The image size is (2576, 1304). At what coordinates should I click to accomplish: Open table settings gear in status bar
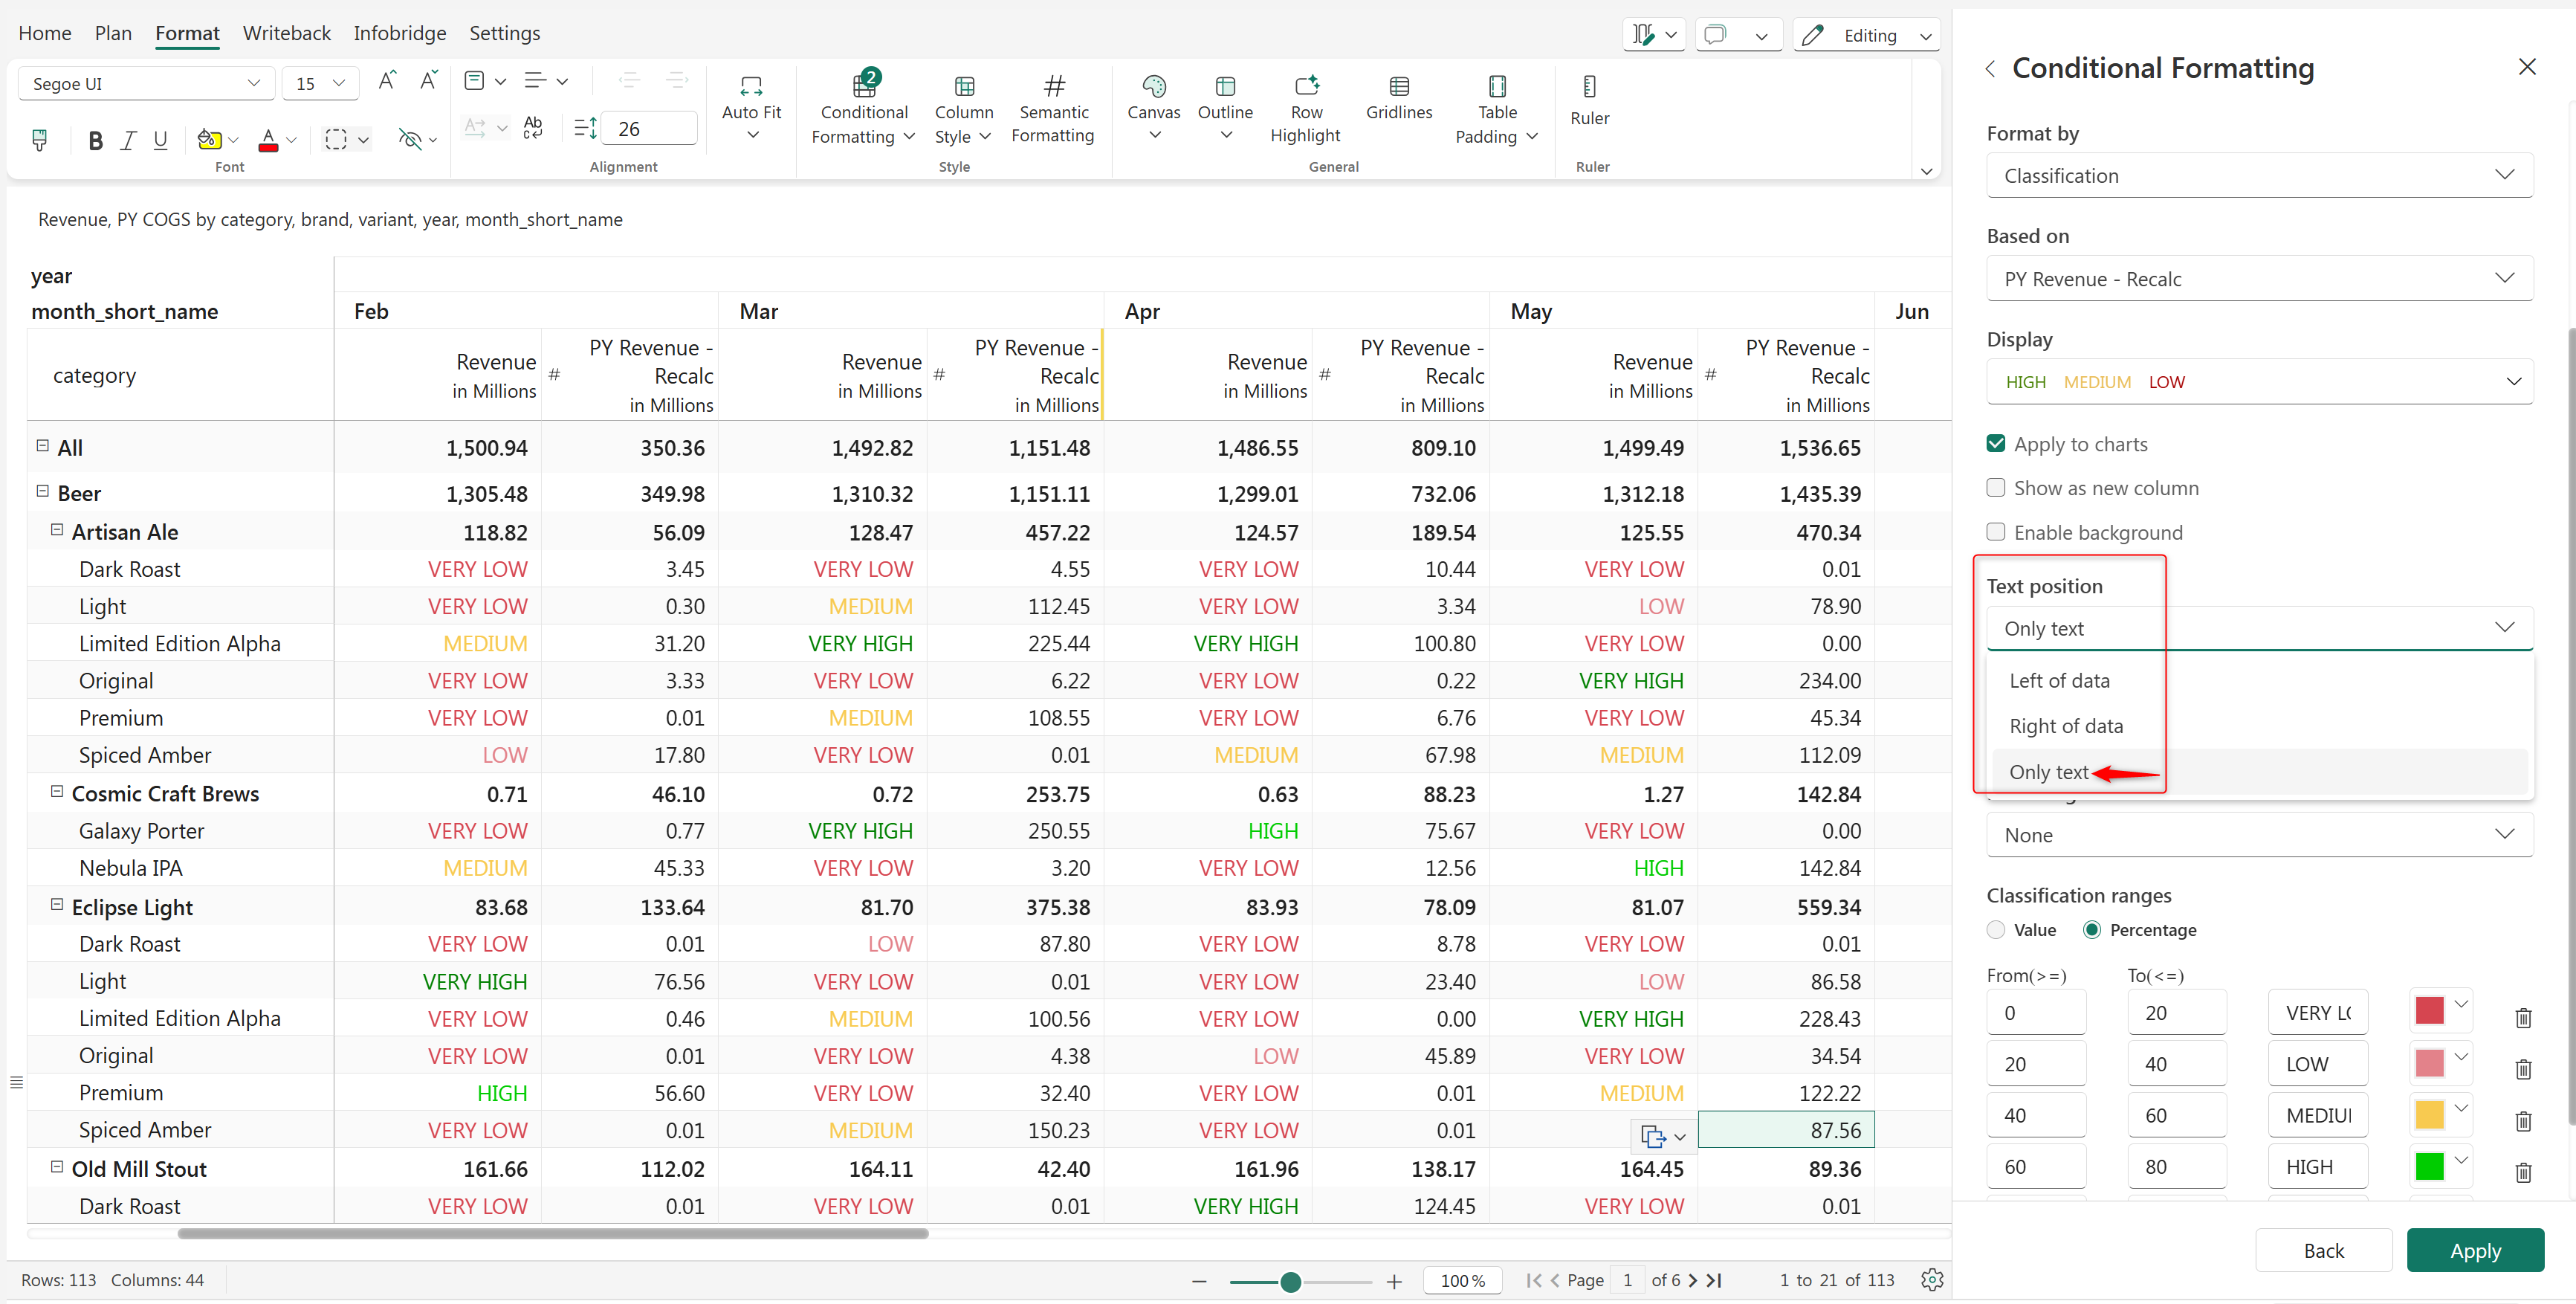1931,1280
